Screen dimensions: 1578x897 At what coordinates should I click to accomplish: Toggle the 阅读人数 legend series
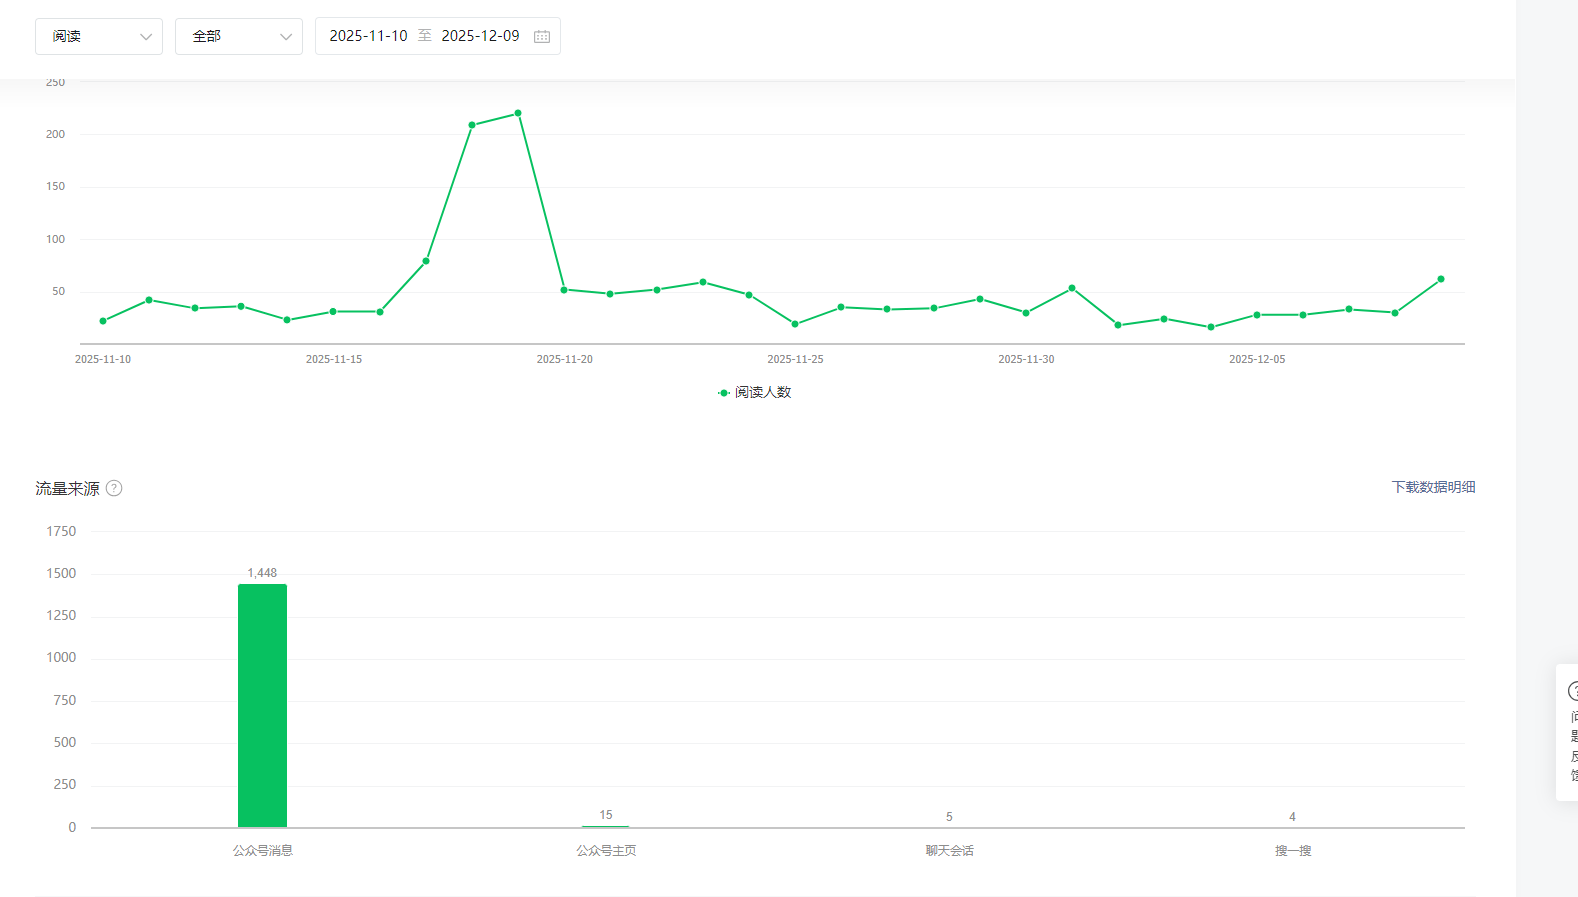tap(755, 392)
